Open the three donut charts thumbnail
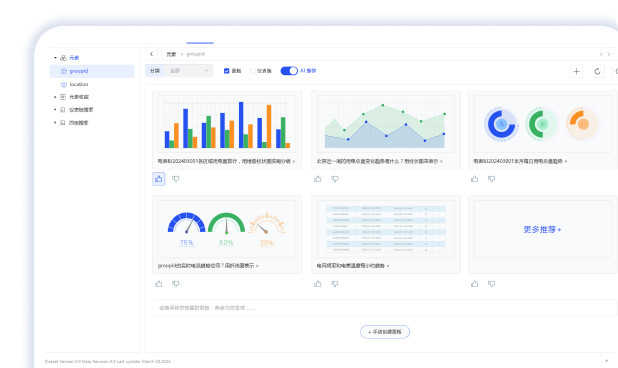 click(x=542, y=124)
